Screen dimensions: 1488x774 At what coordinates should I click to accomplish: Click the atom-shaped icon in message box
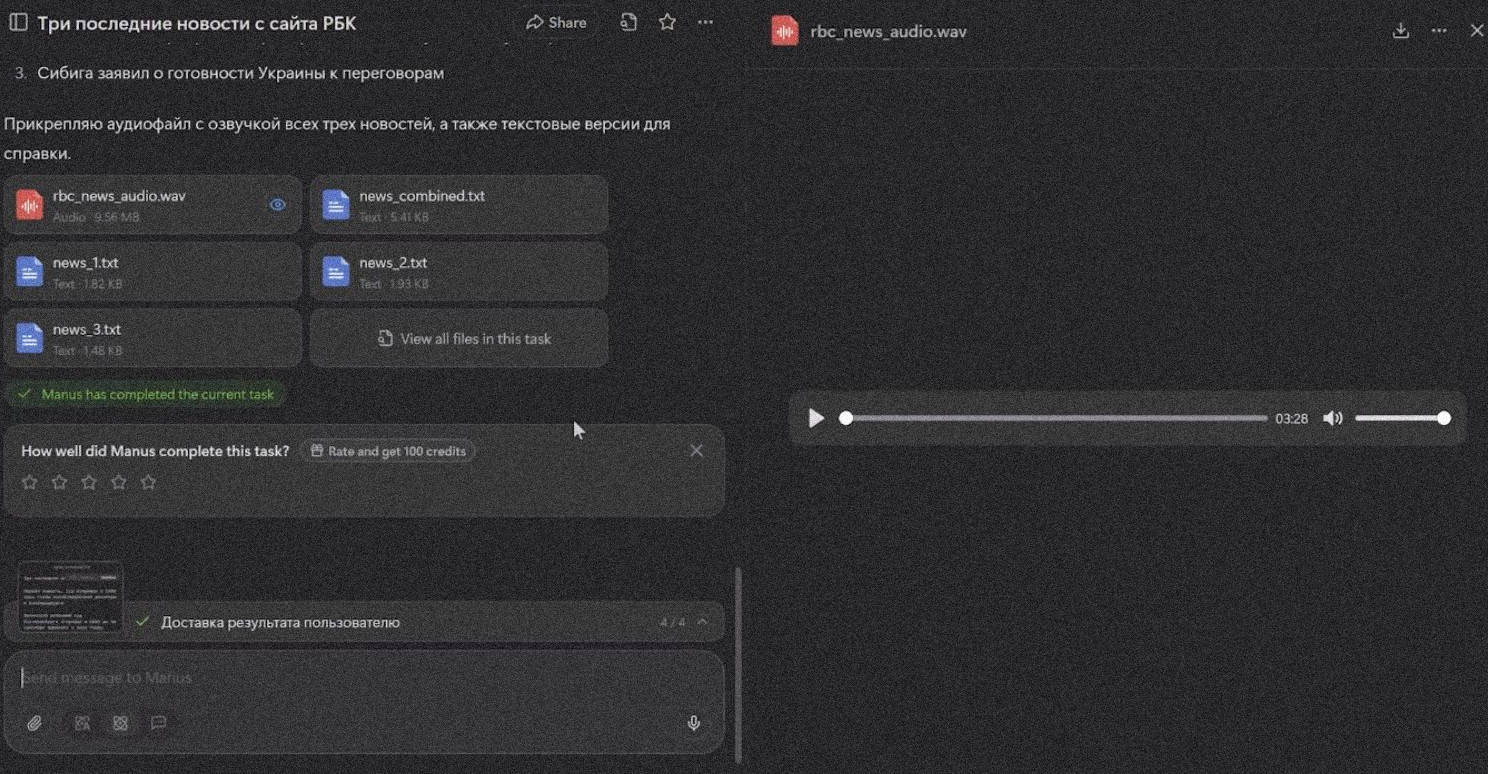120,723
